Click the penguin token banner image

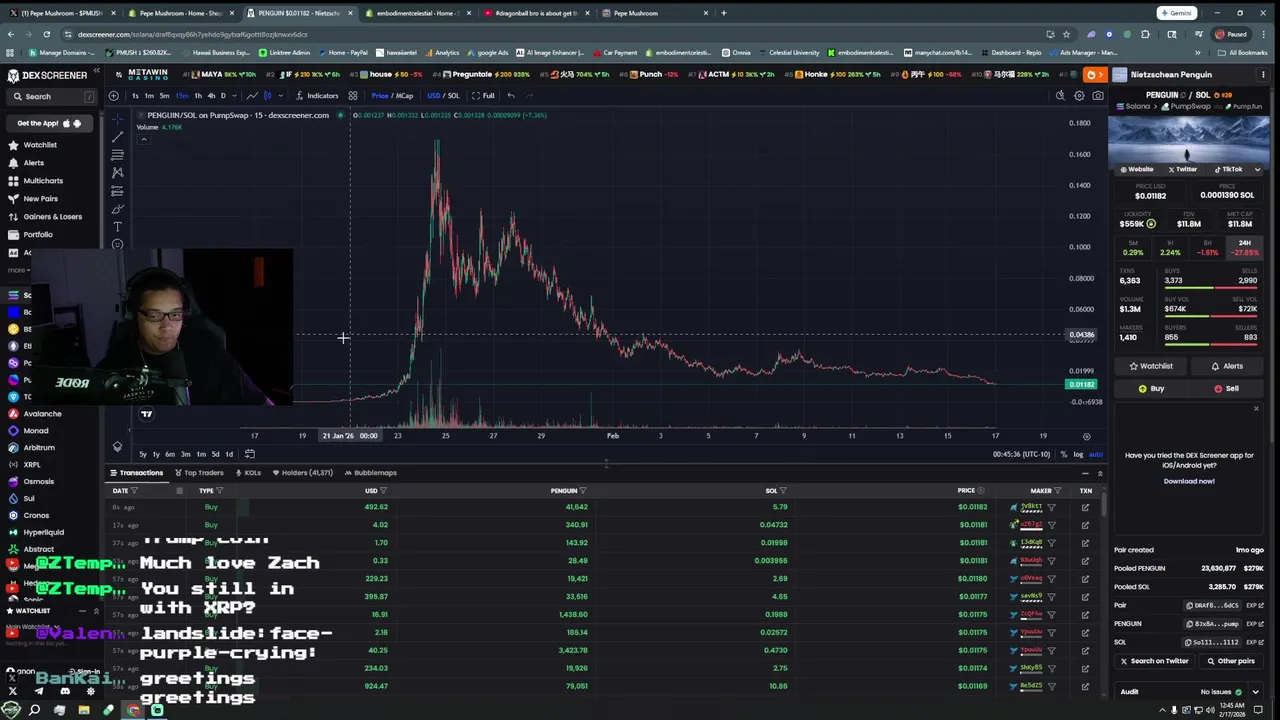pyautogui.click(x=1189, y=139)
